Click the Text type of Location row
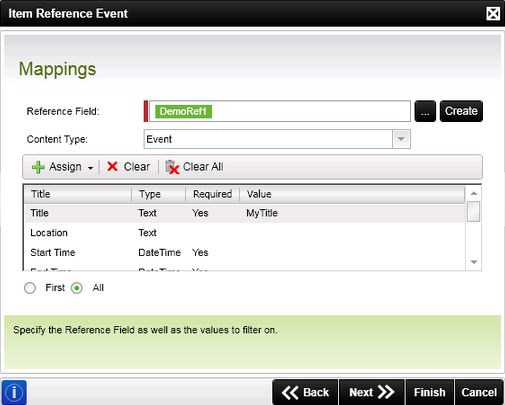 pyautogui.click(x=147, y=233)
